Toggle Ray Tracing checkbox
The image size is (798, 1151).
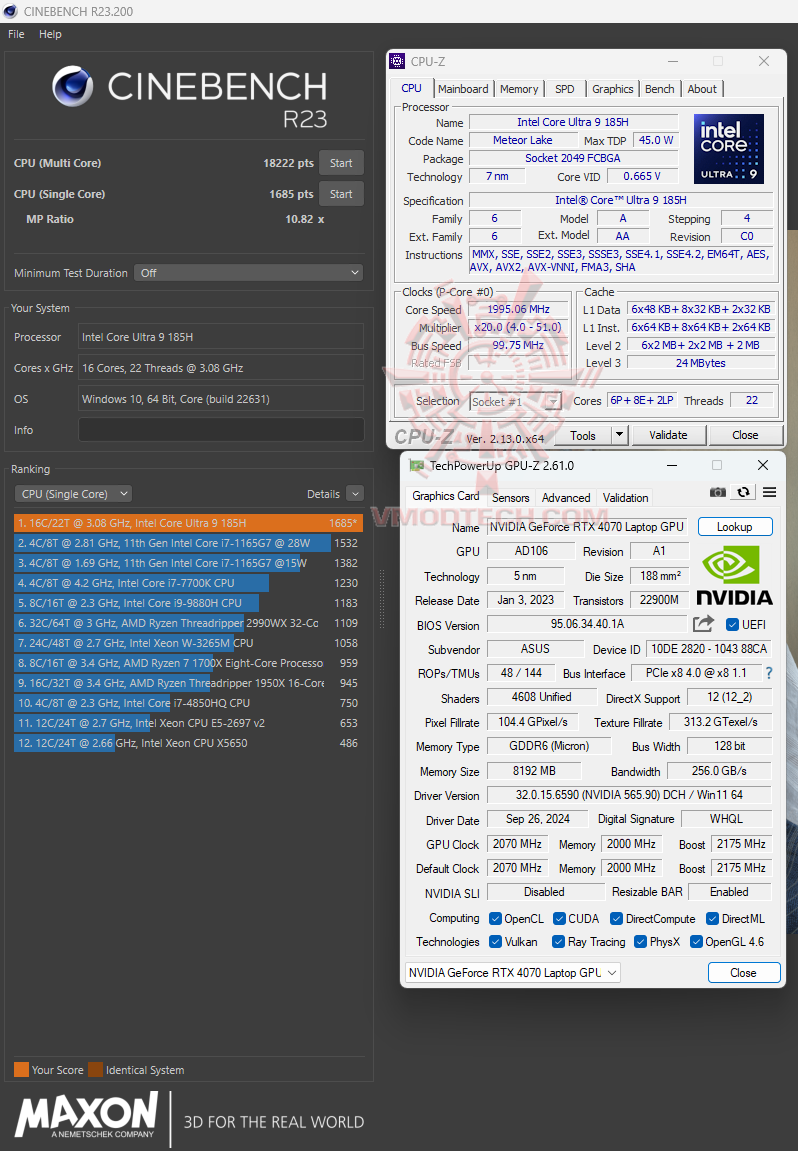559,942
